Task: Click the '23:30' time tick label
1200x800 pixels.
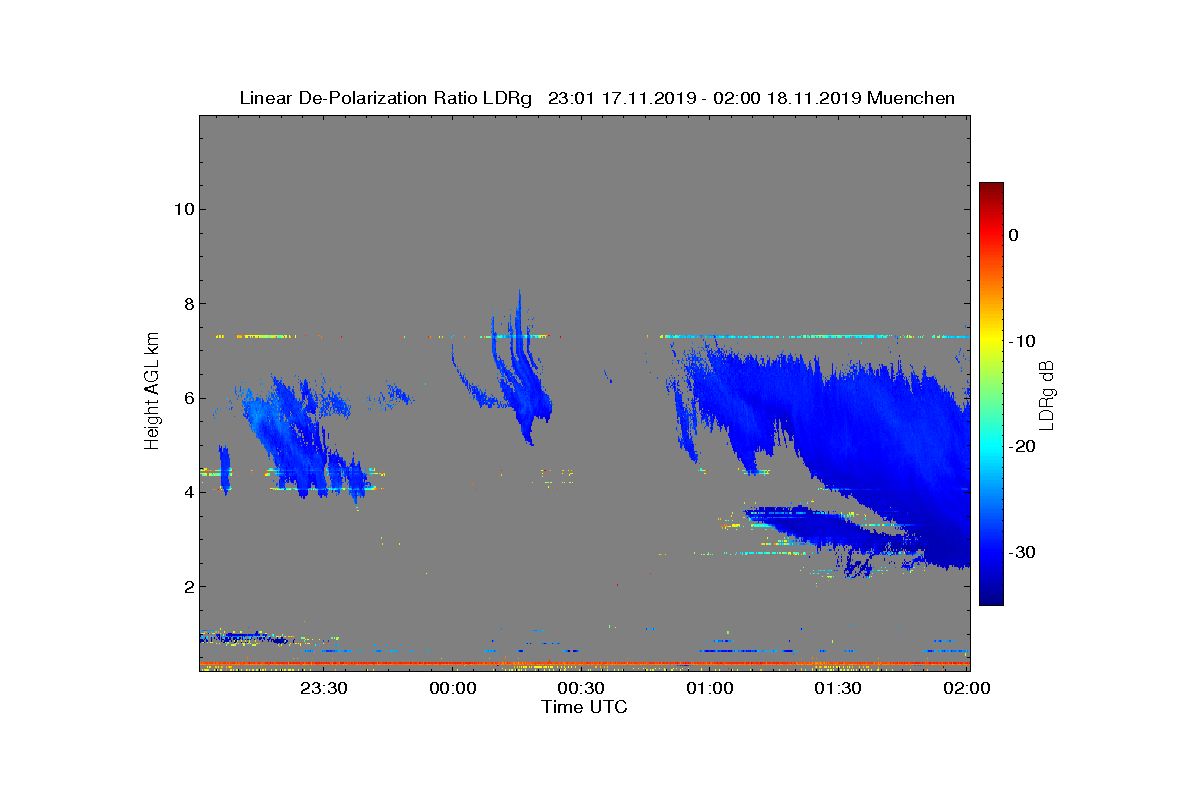Action: (x=324, y=689)
